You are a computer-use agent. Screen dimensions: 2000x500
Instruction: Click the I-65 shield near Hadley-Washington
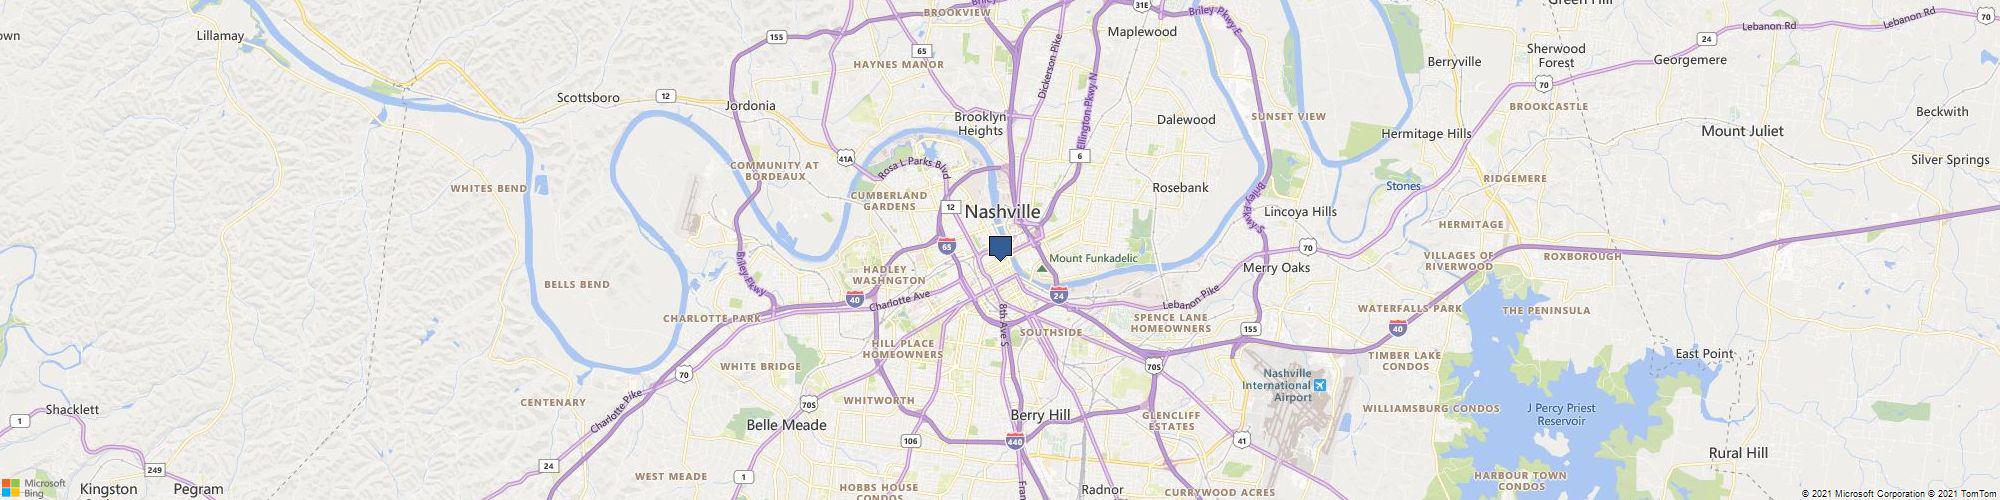pyautogui.click(x=946, y=245)
